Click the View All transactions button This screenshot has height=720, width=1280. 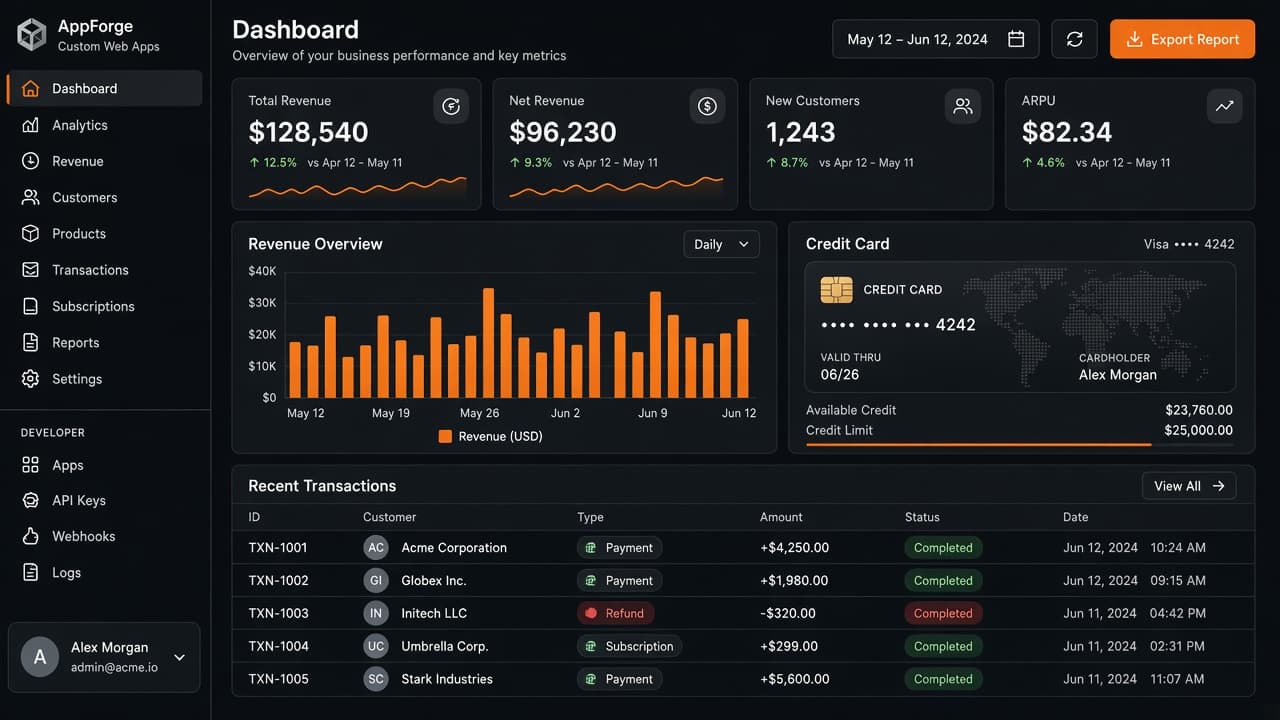pyautogui.click(x=1189, y=486)
